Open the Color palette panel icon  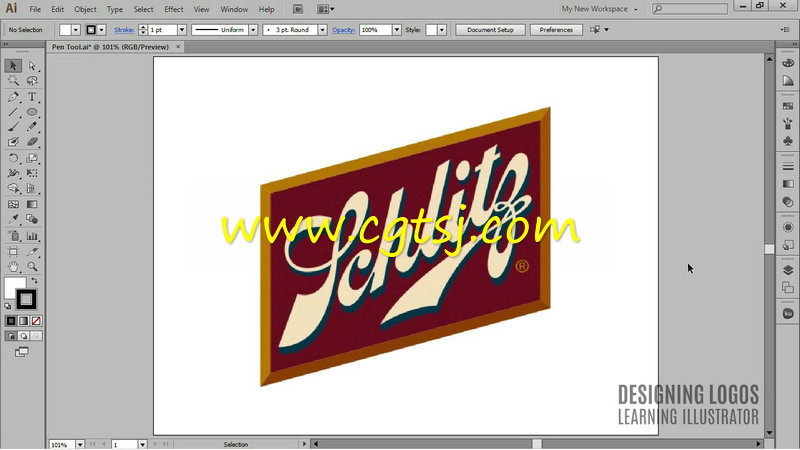click(788, 63)
